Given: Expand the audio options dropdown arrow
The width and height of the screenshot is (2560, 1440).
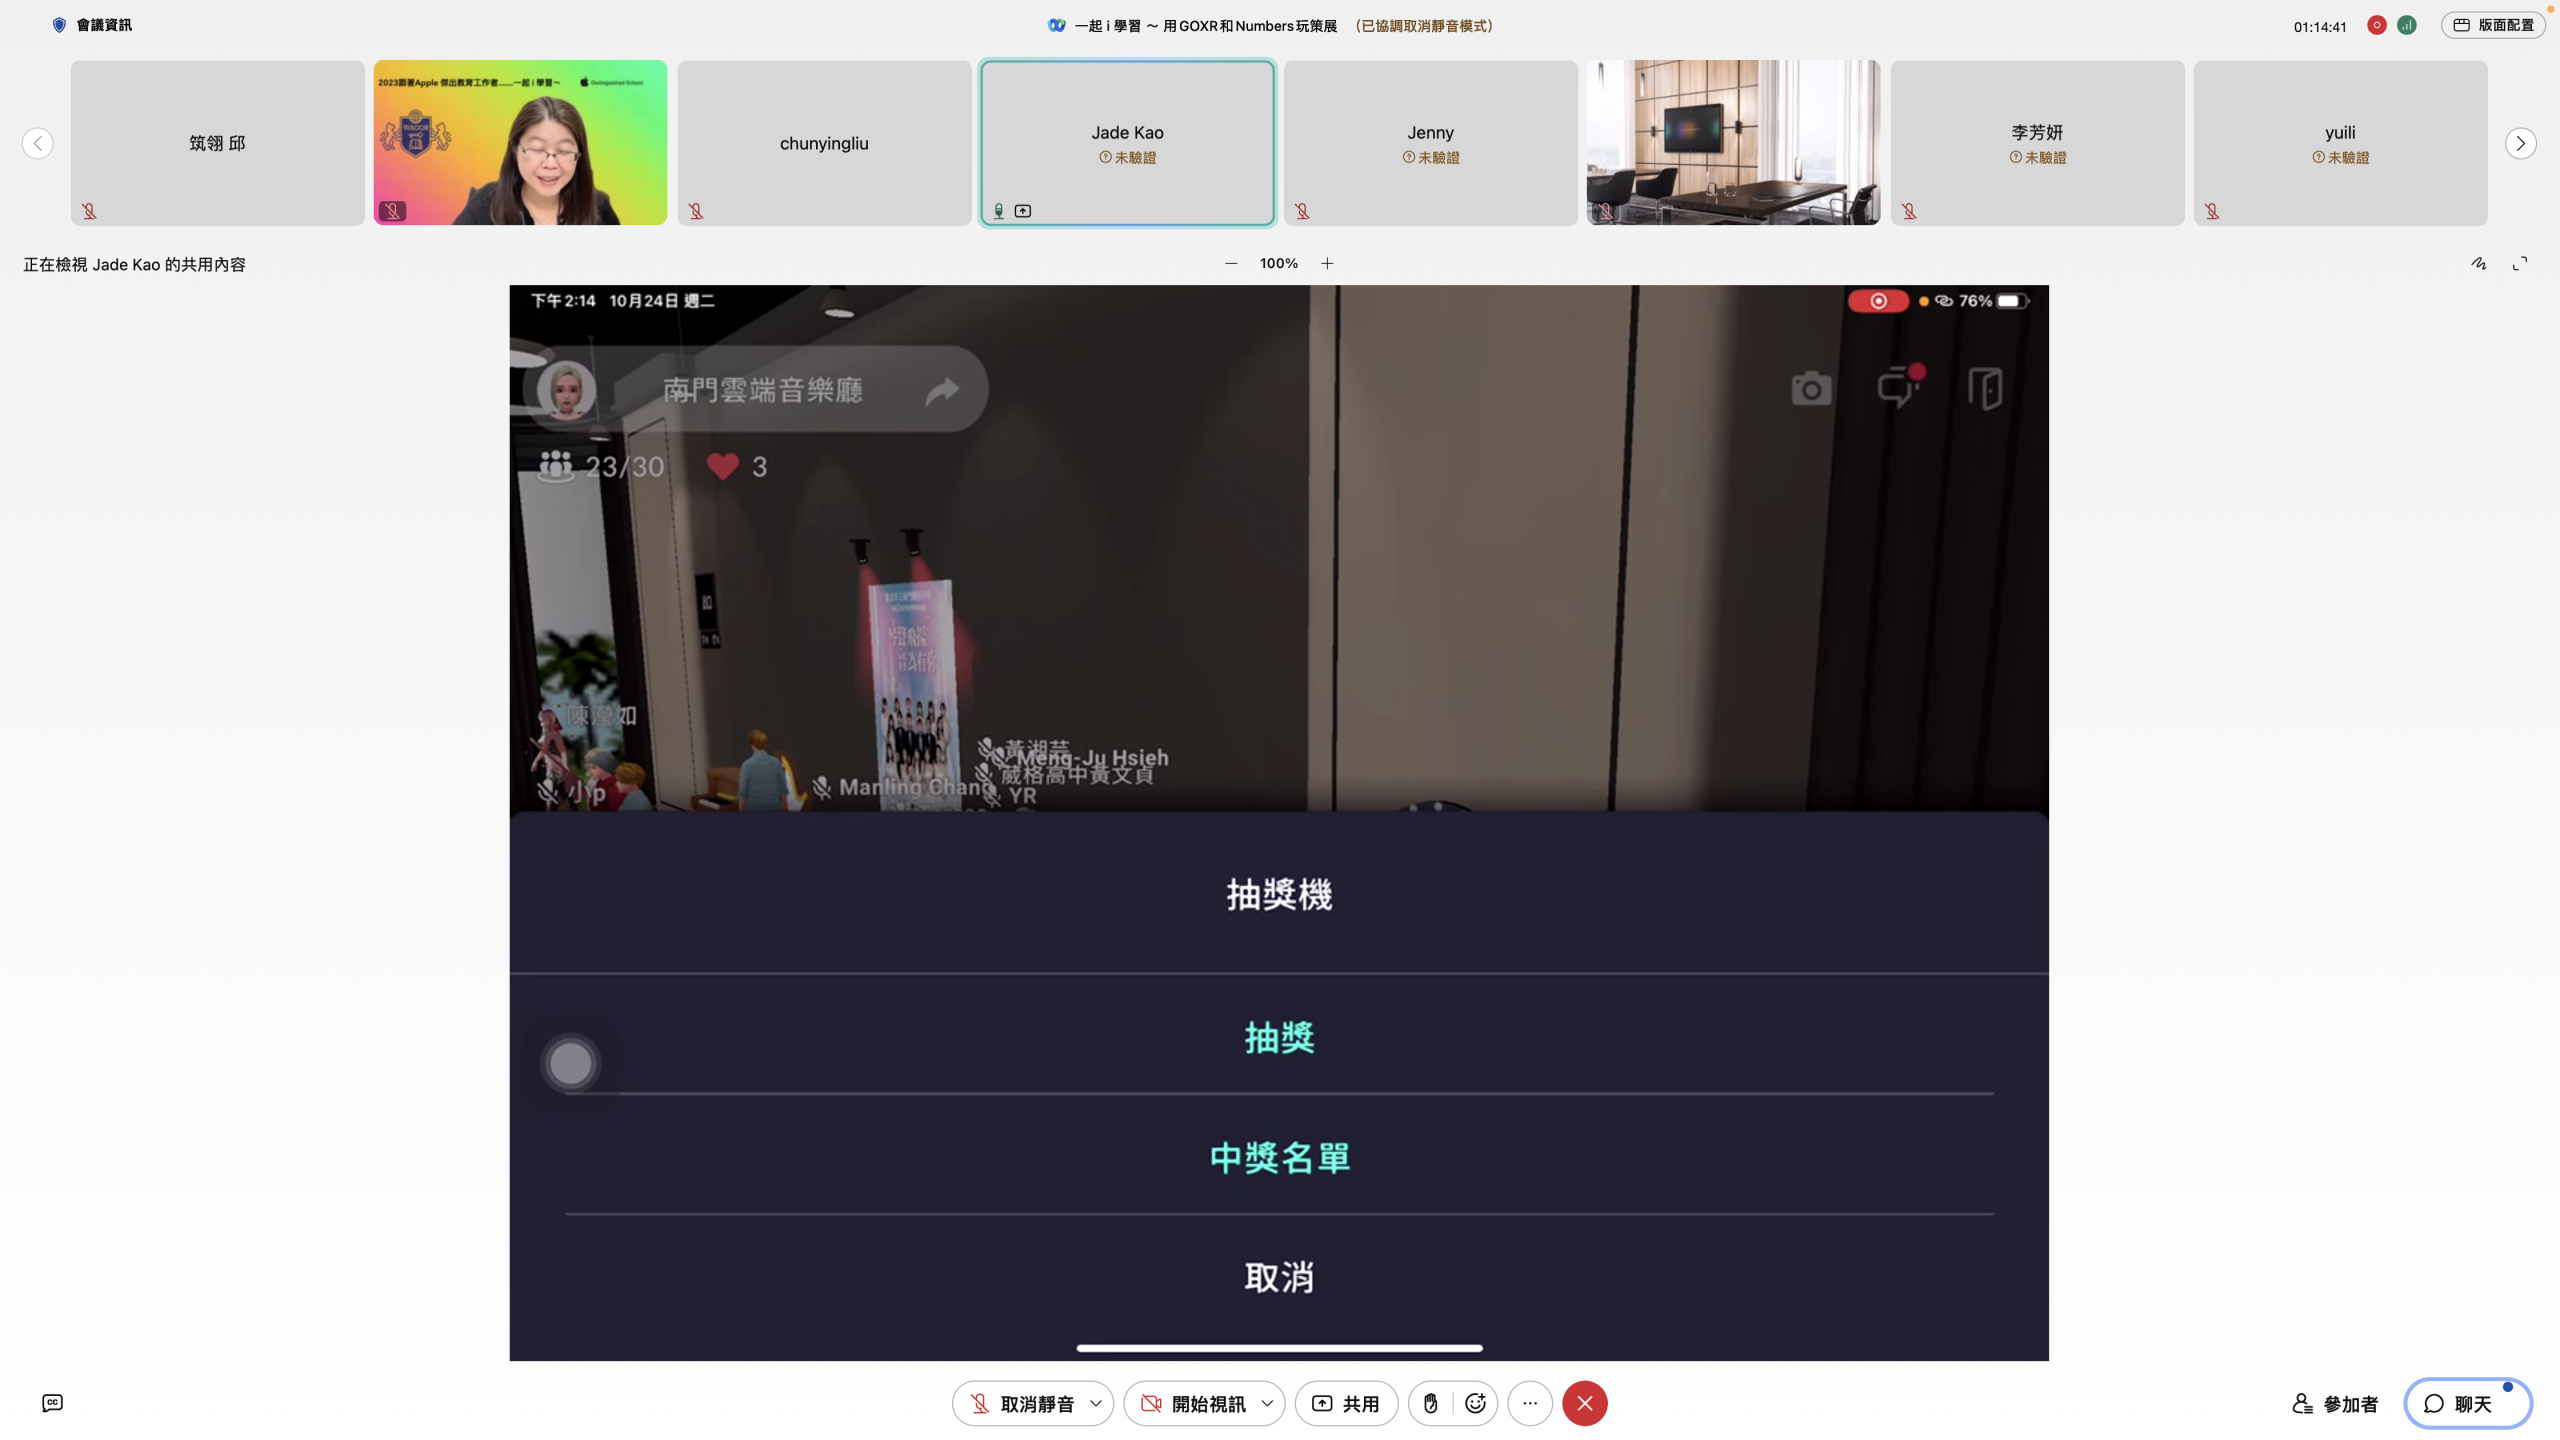Looking at the screenshot, I should [1096, 1403].
